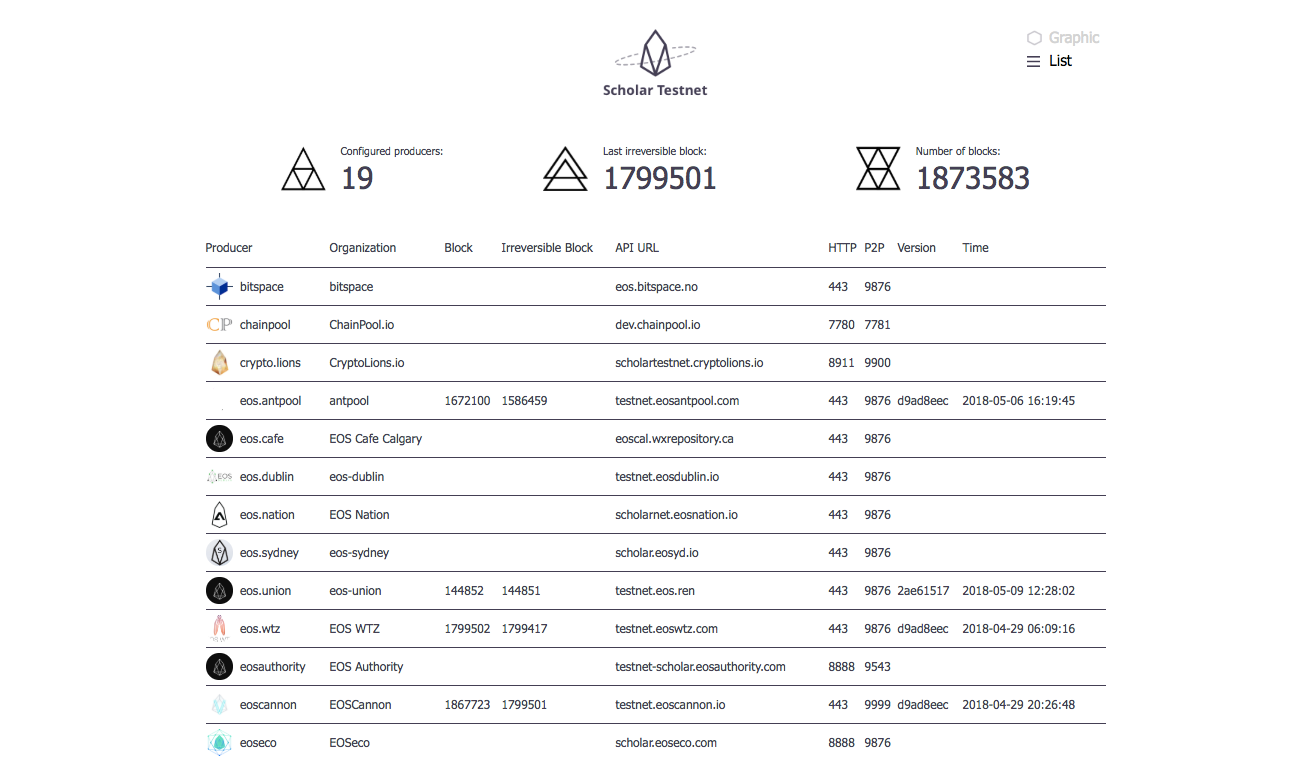Click the configured producers count 19
Image resolution: width=1299 pixels, height=761 pixels.
pos(357,178)
